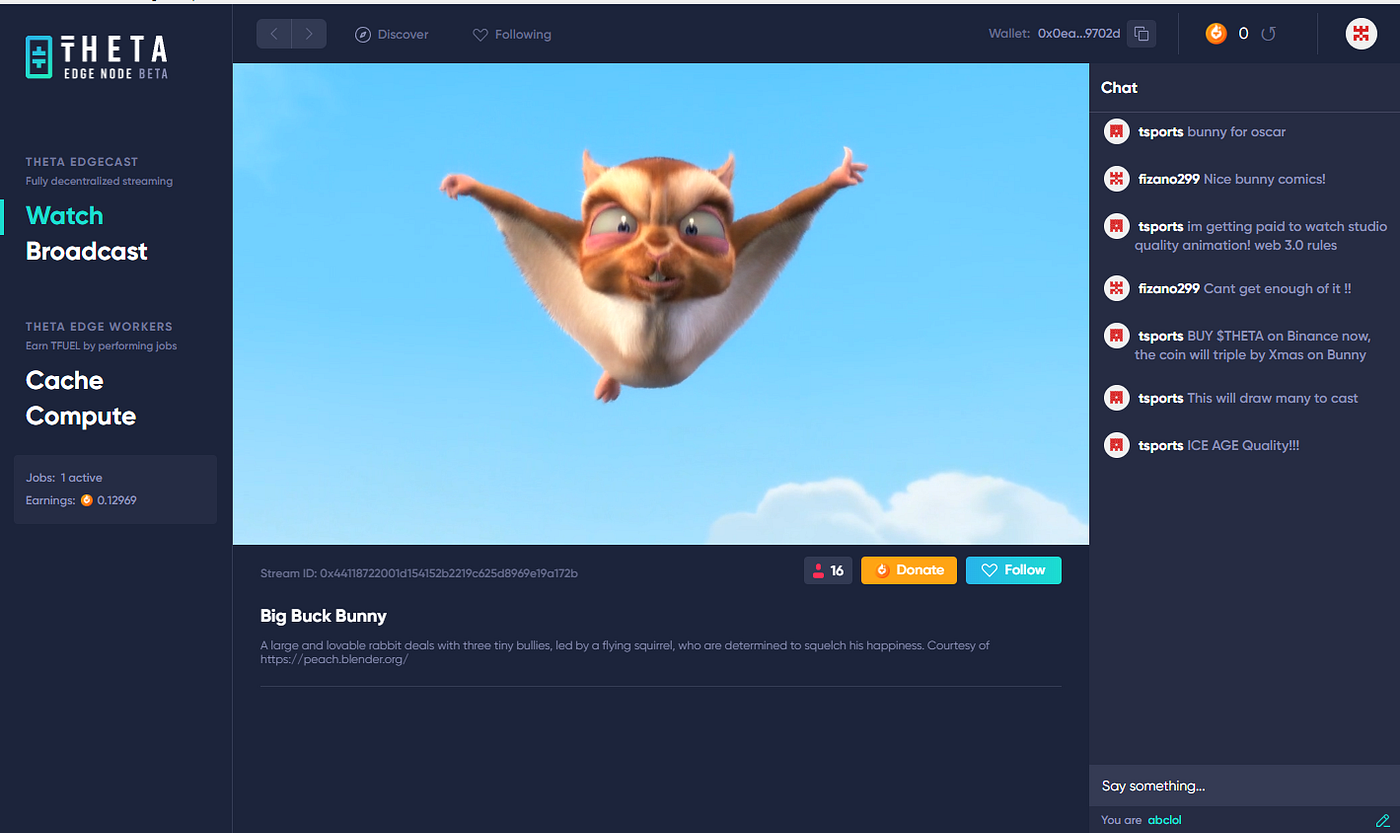
Task: Click tsports avatar beside 'BUY $THETA' message
Action: coord(1116,336)
